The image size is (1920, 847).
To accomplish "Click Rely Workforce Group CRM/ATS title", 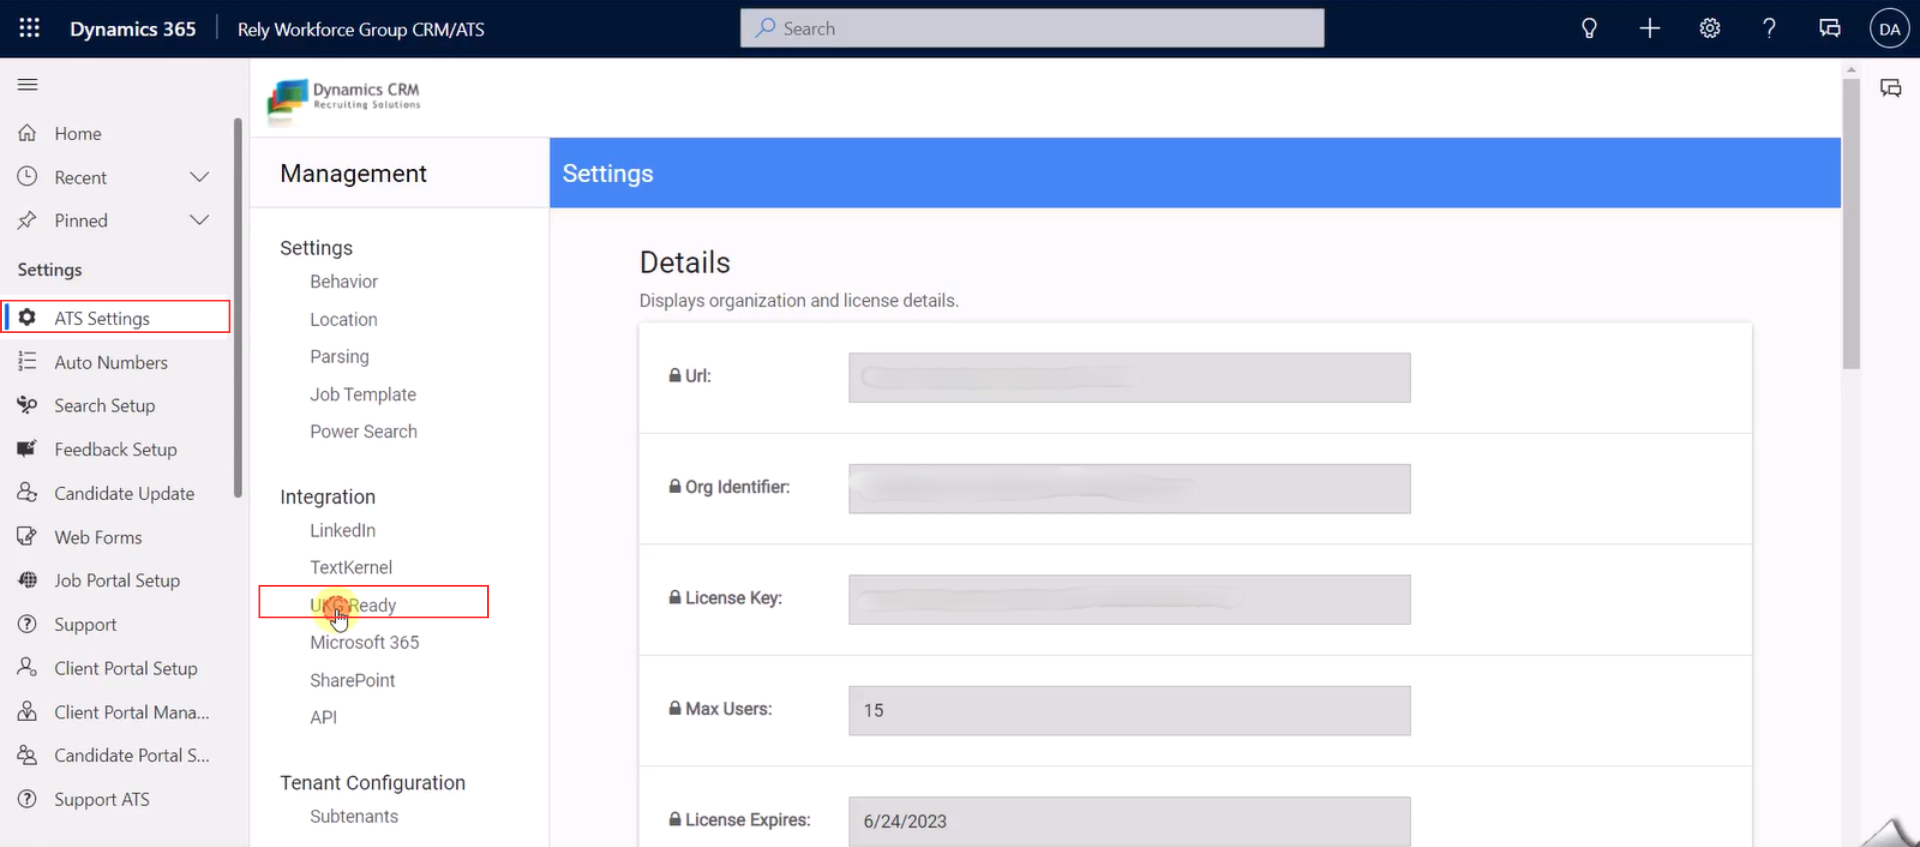I will [361, 29].
